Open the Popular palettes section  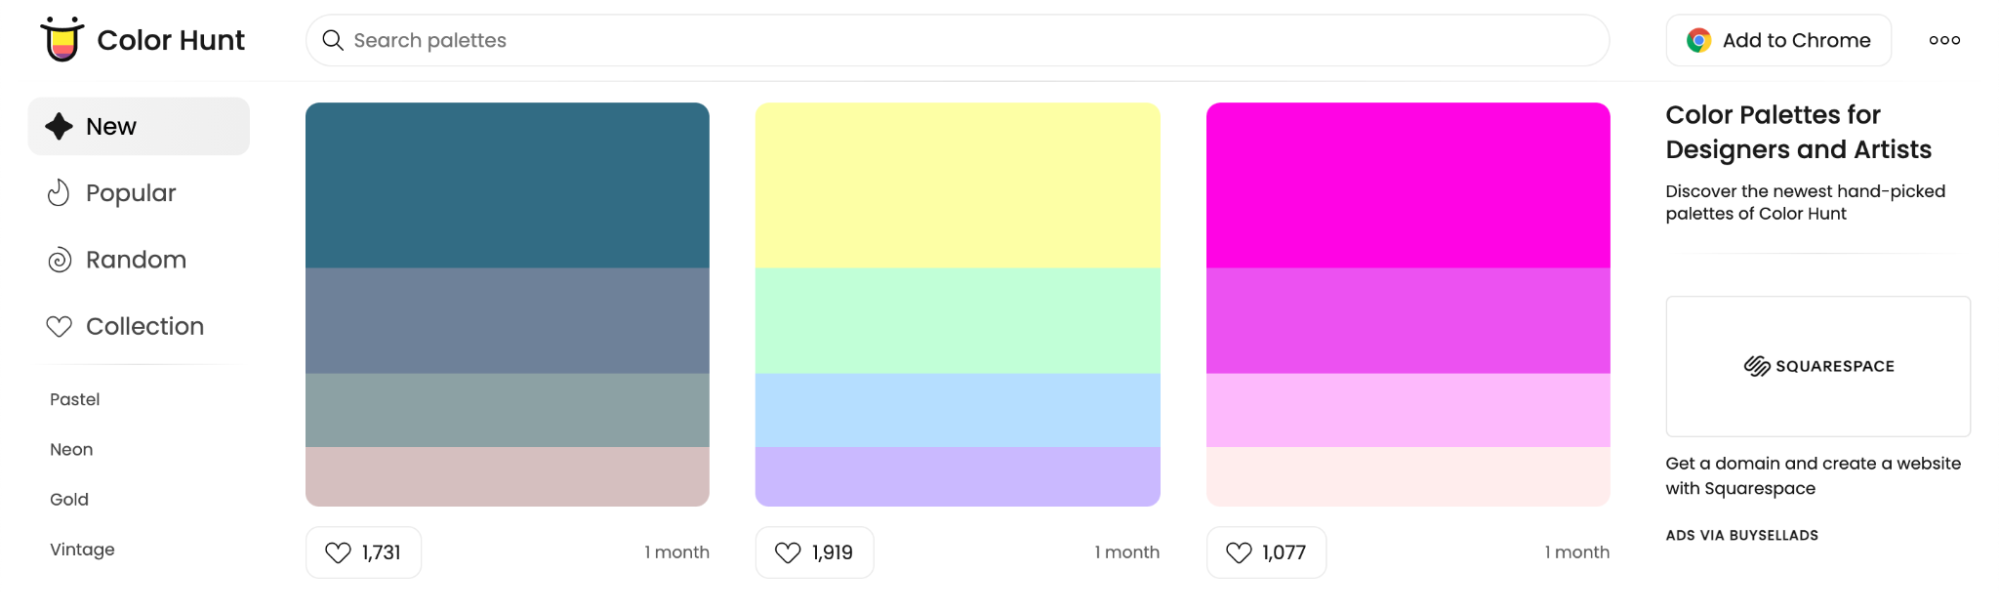click(130, 193)
